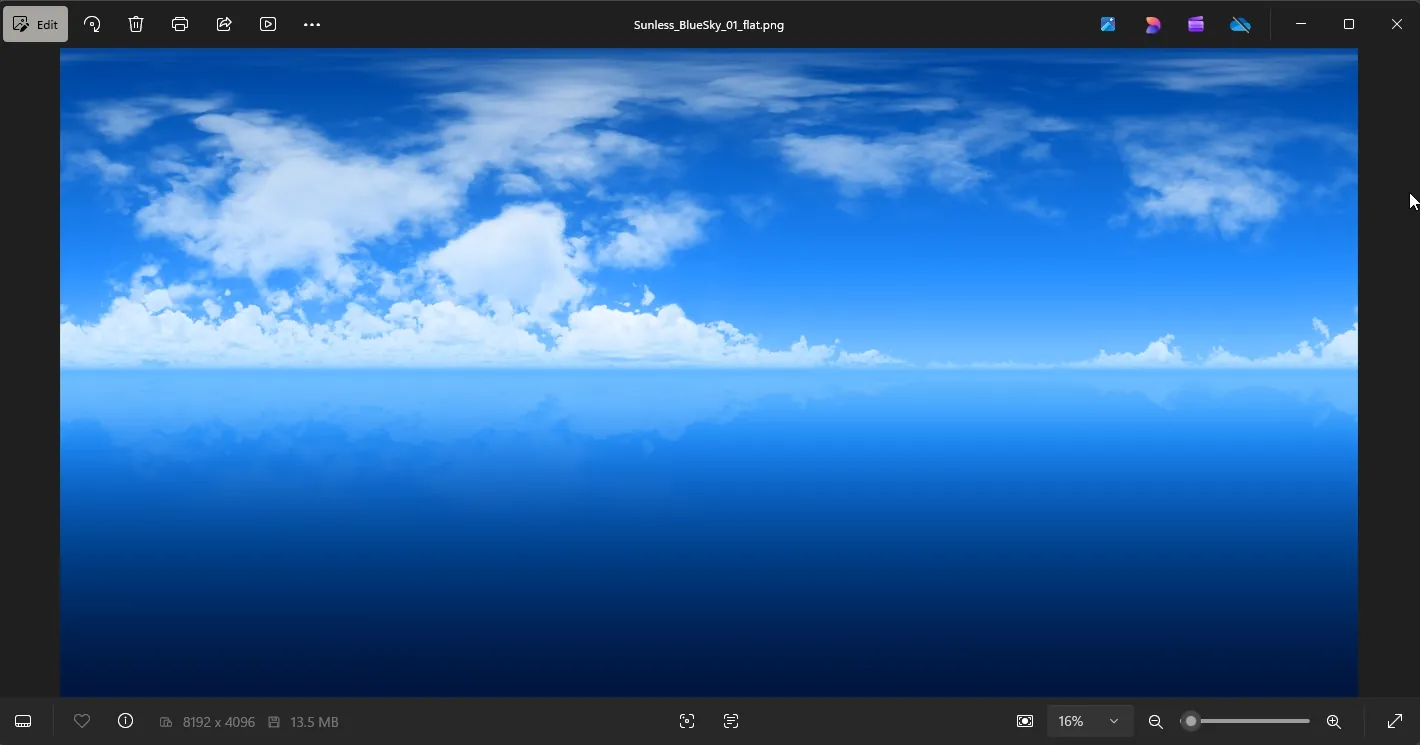Click the crossed-out OneDrive cloud icon
Image resolution: width=1420 pixels, height=745 pixels.
(x=1241, y=24)
